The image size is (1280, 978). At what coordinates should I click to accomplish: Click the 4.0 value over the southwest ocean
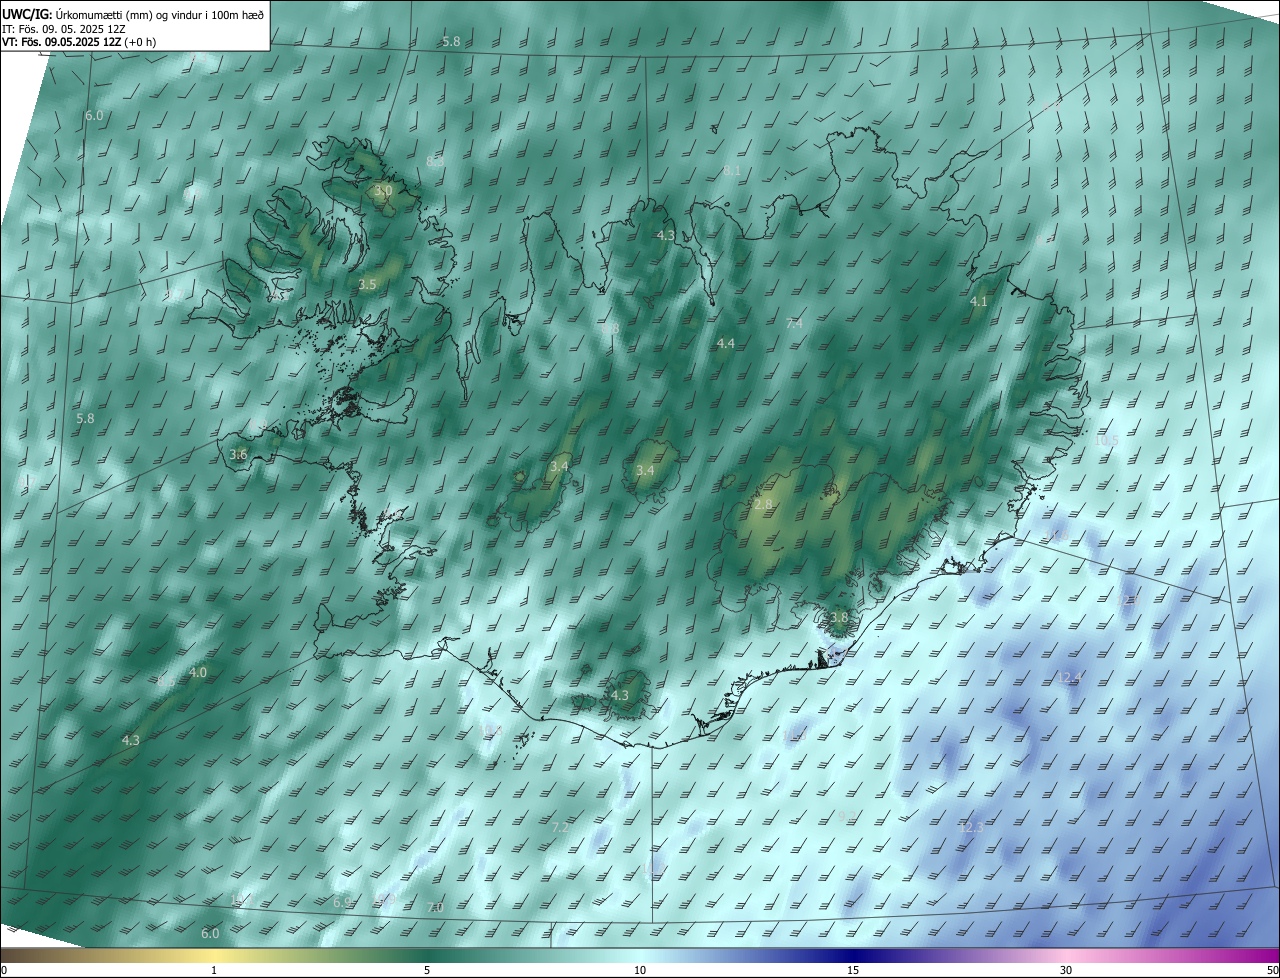[x=198, y=673]
